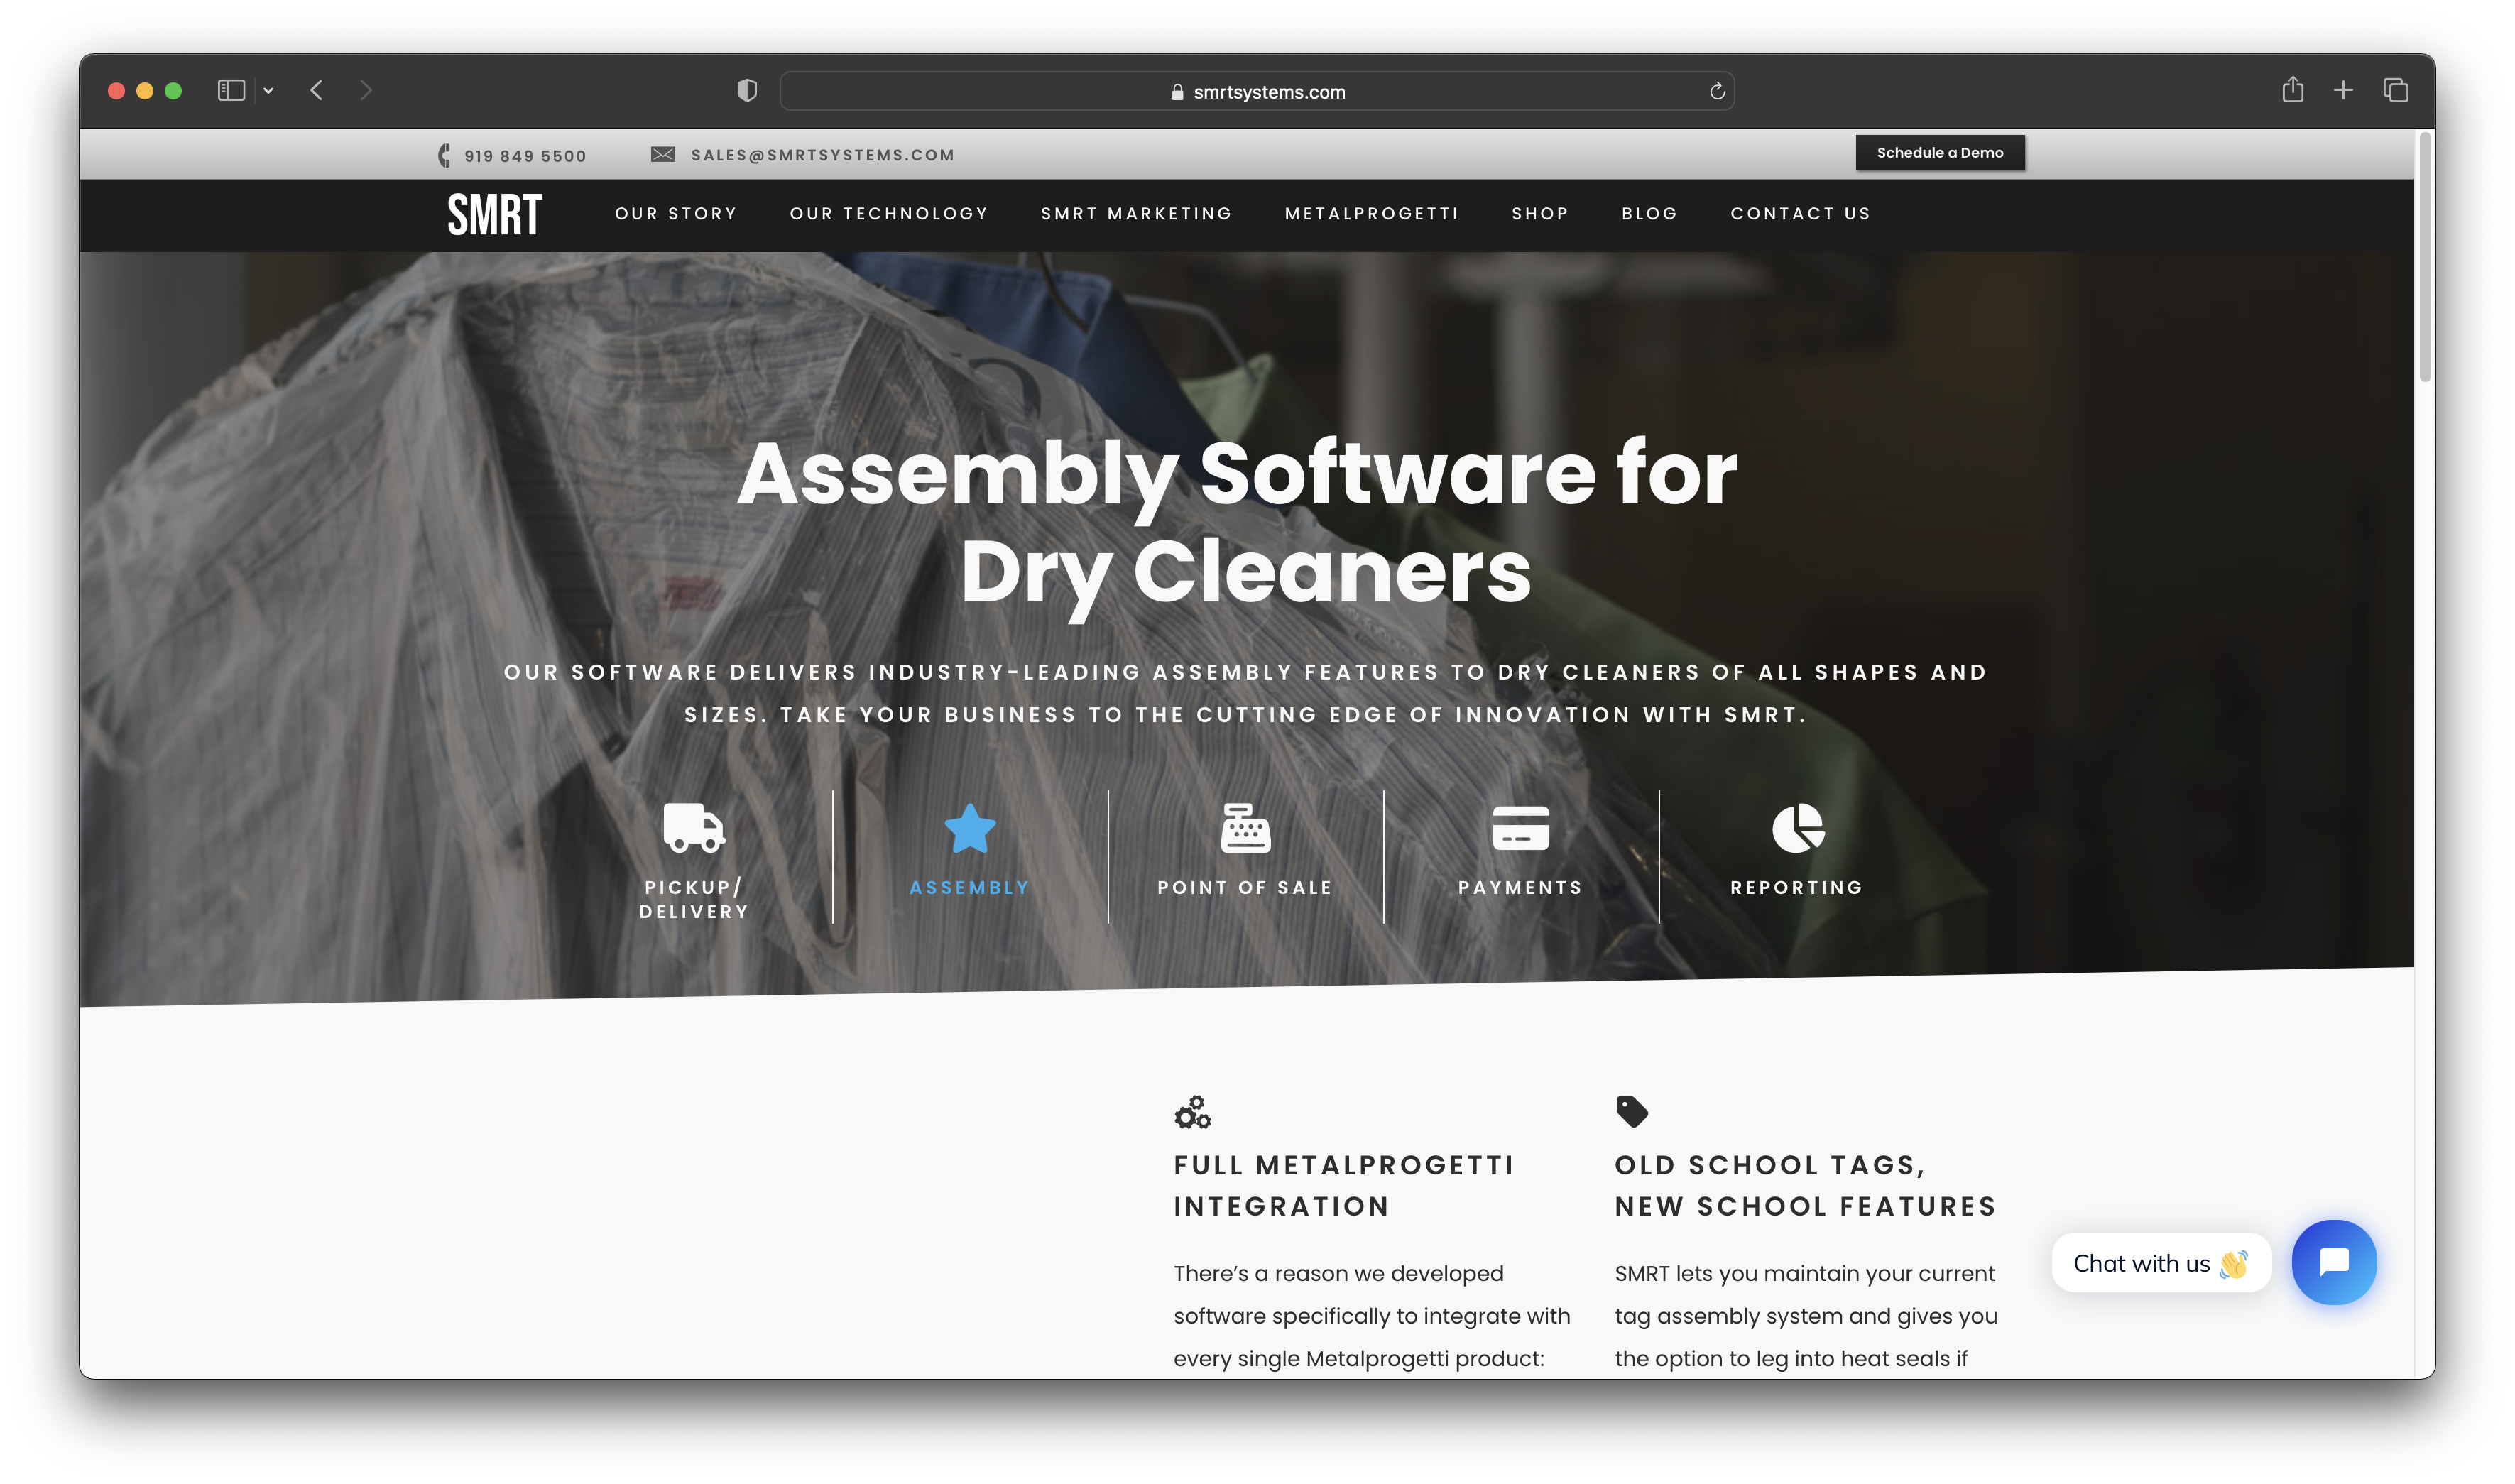
Task: Select the Pickup/Delivery truck icon
Action: (694, 828)
